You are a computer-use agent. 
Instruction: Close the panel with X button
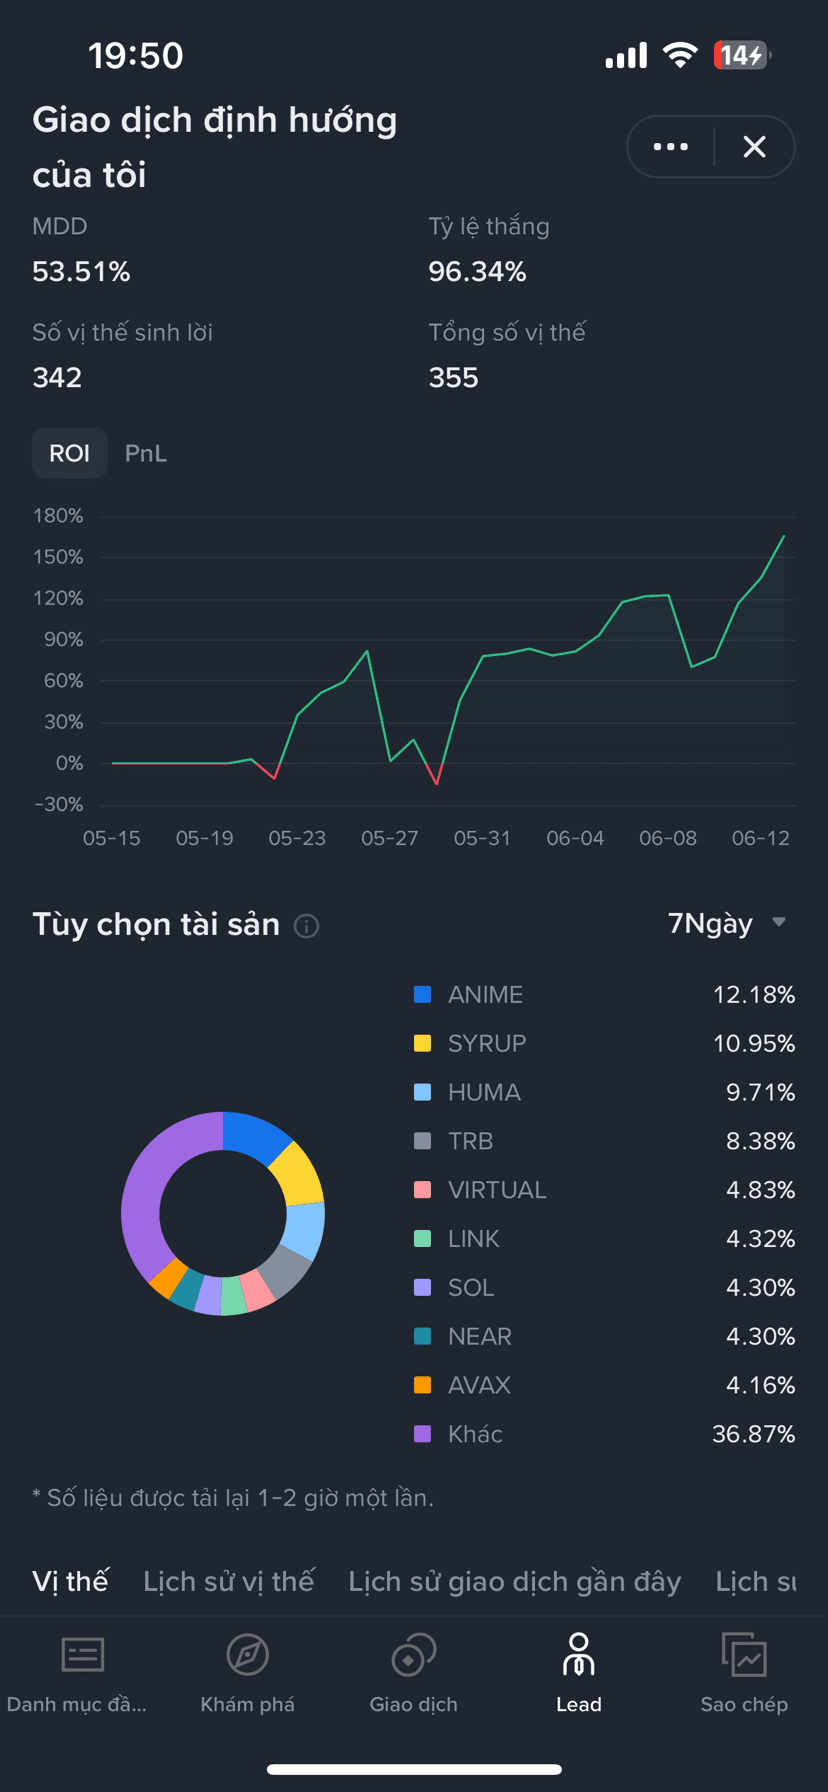click(x=755, y=147)
